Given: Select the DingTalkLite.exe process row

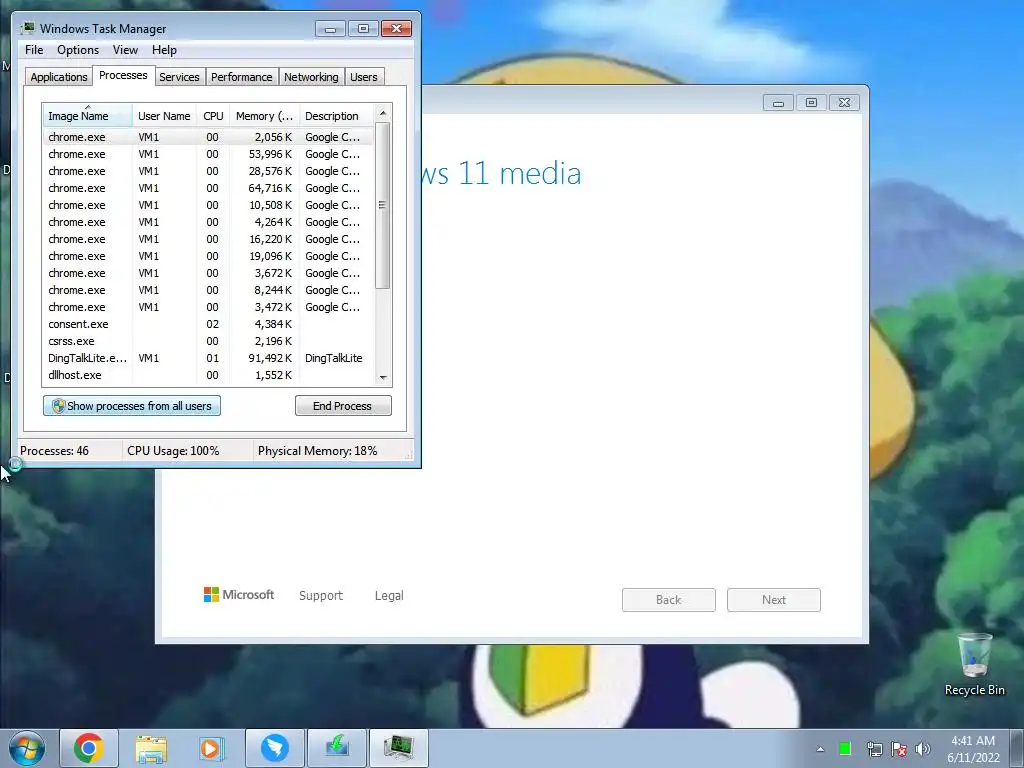Looking at the screenshot, I should [x=208, y=358].
